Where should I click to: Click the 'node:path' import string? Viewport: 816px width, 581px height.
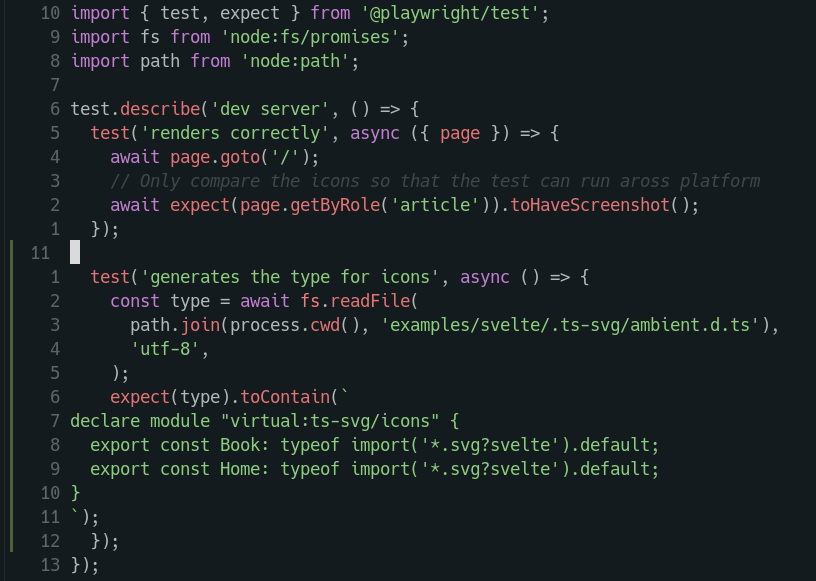(295, 61)
